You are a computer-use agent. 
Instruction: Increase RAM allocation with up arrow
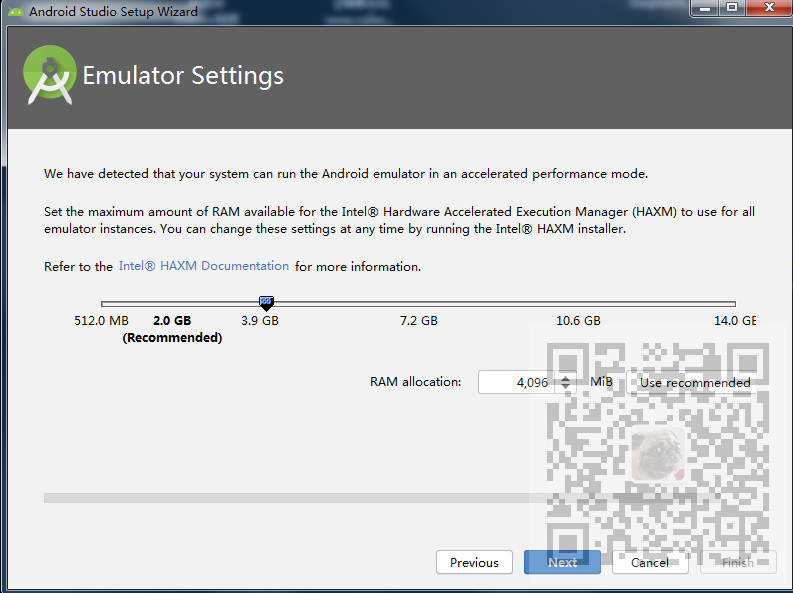point(565,378)
